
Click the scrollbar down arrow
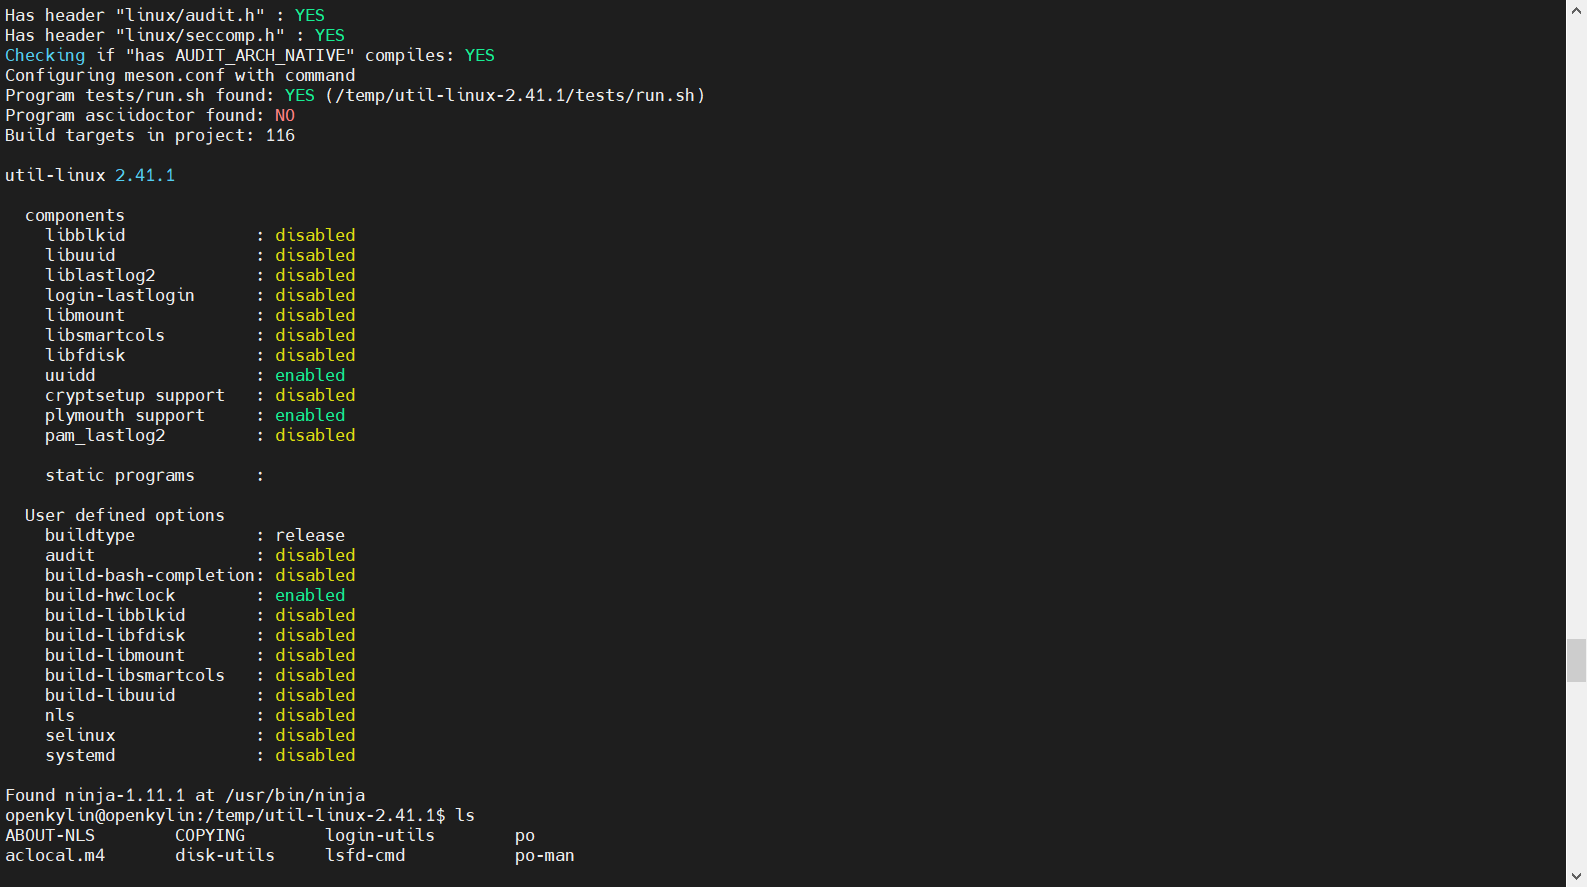pyautogui.click(x=1576, y=877)
